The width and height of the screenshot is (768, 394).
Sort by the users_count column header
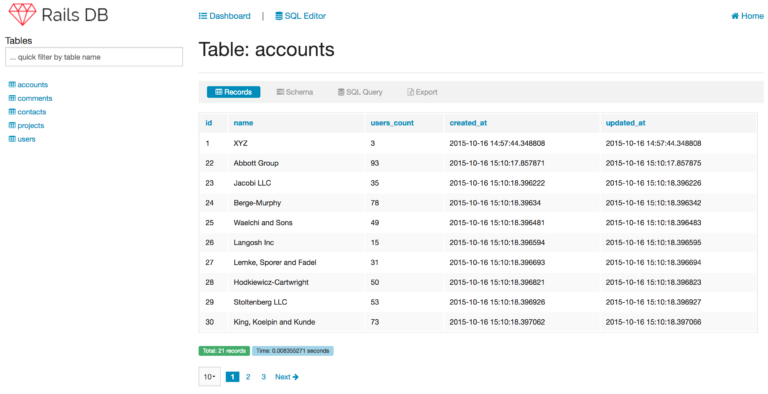click(x=392, y=123)
